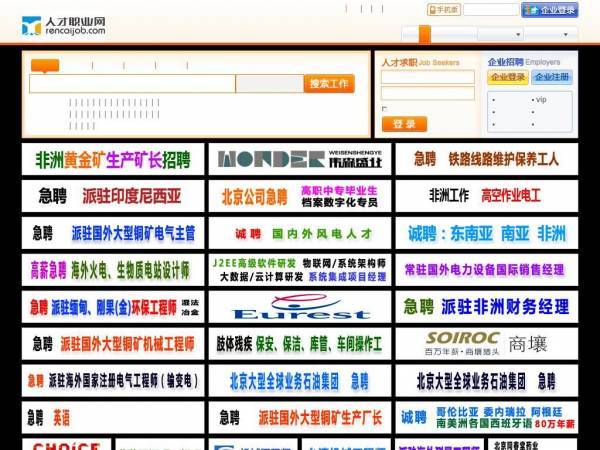The height and width of the screenshot is (450, 600).
Task: Open the grey selector beside job search field
Action: click(x=269, y=84)
